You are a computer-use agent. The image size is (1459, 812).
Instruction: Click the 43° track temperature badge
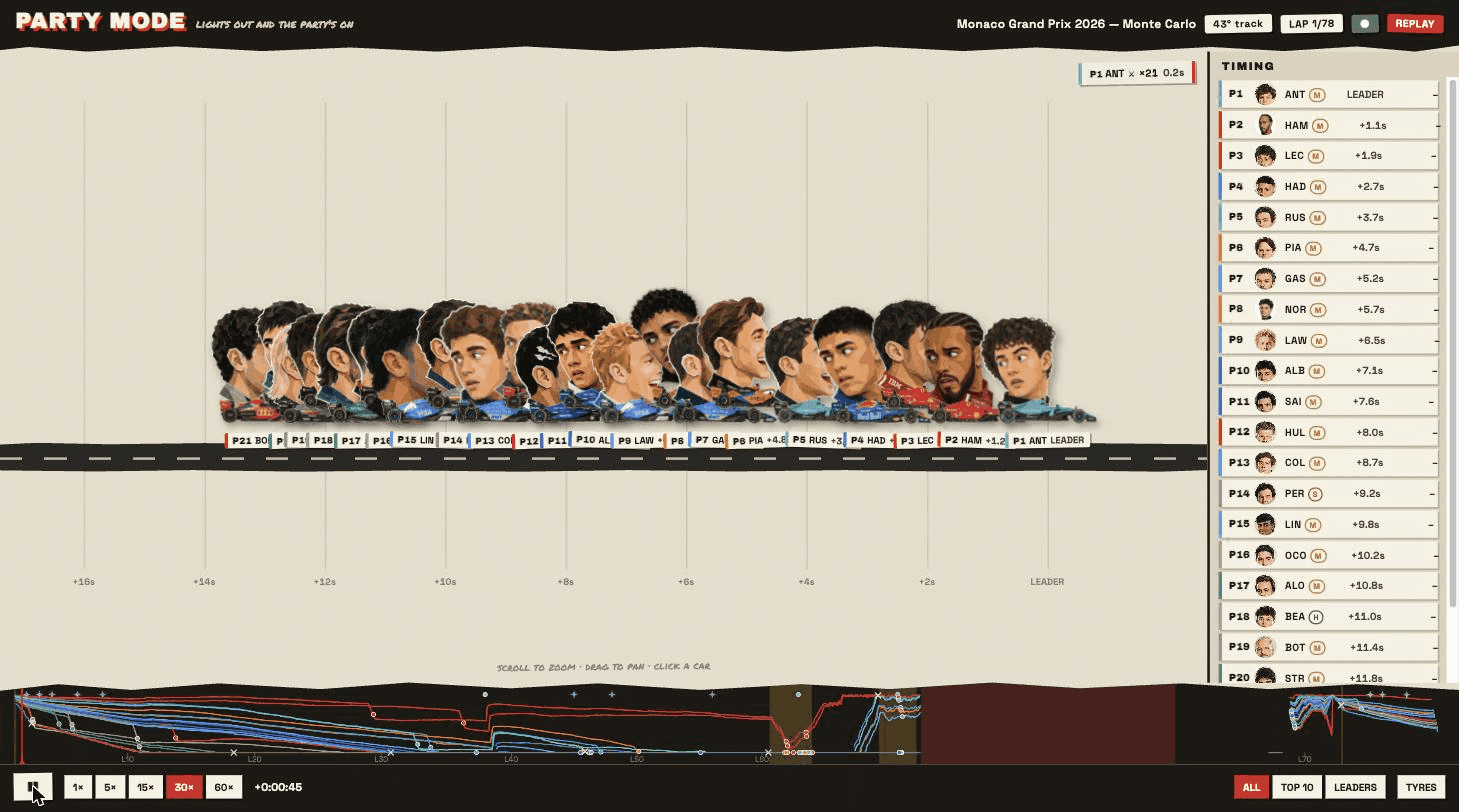1238,24
